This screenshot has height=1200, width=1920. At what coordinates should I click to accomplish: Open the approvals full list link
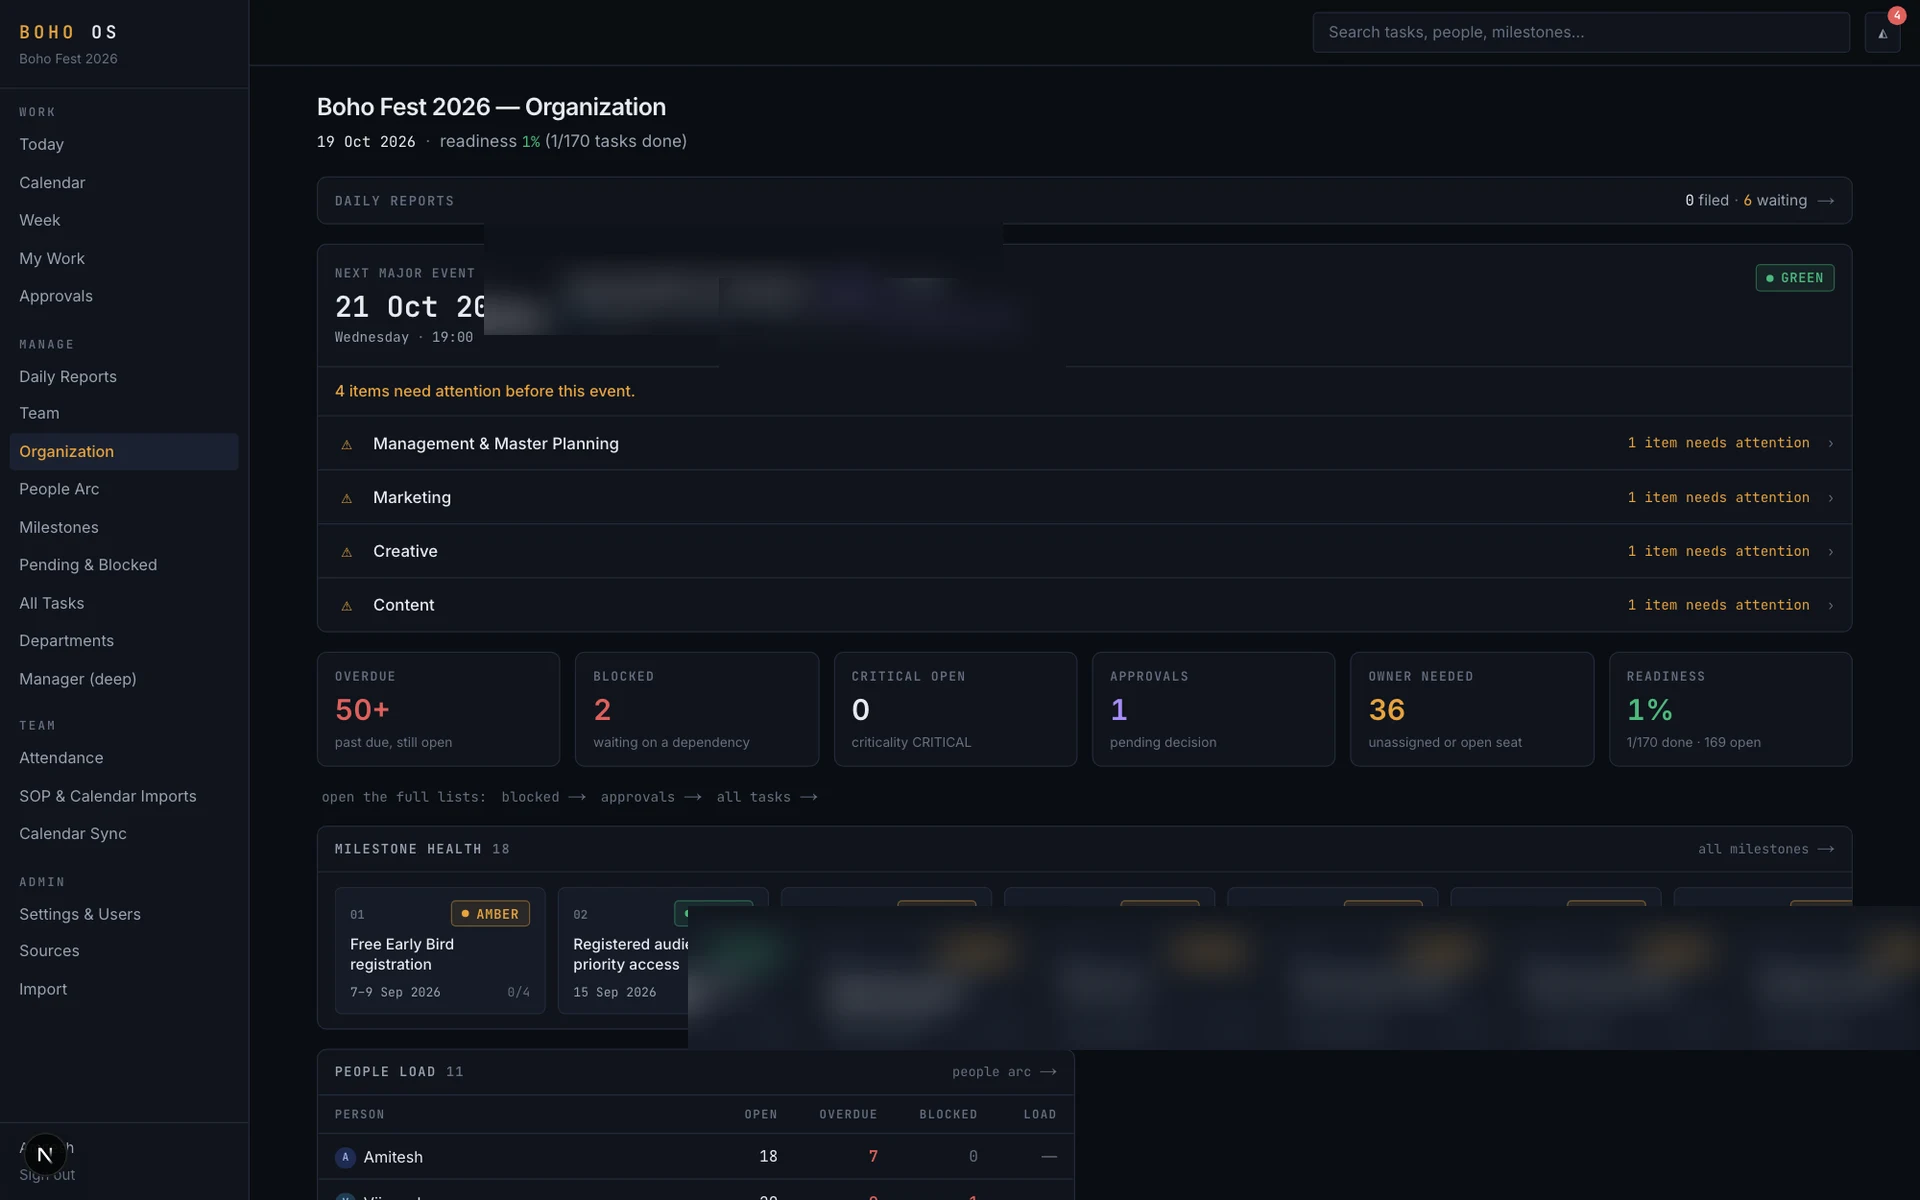pyautogui.click(x=650, y=797)
